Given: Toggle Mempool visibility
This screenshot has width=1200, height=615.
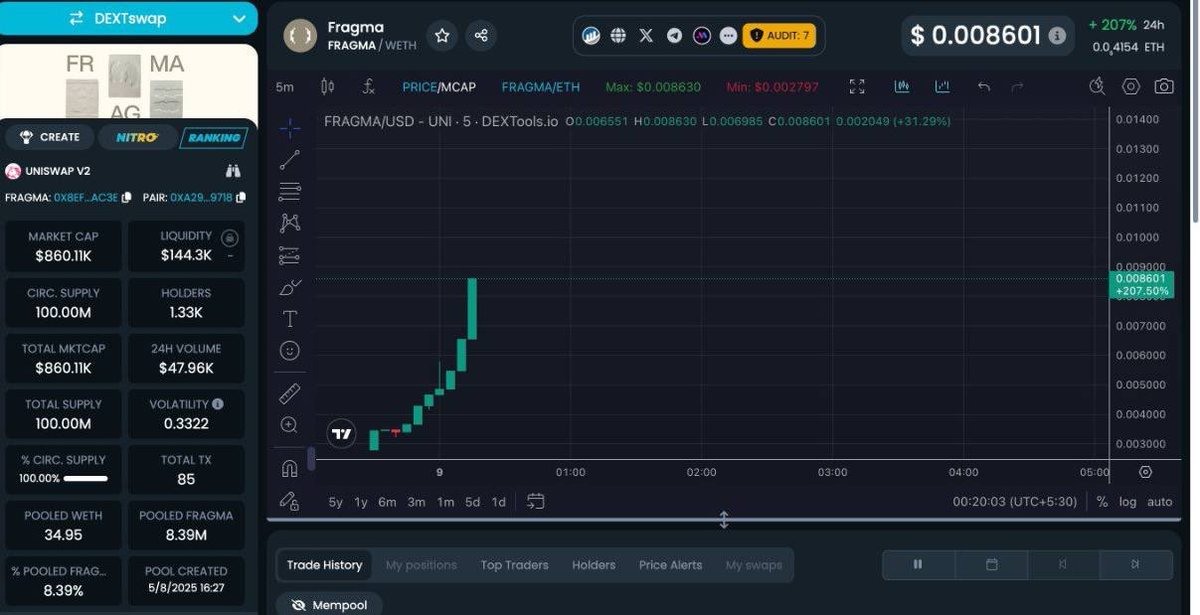Looking at the screenshot, I should (x=329, y=604).
